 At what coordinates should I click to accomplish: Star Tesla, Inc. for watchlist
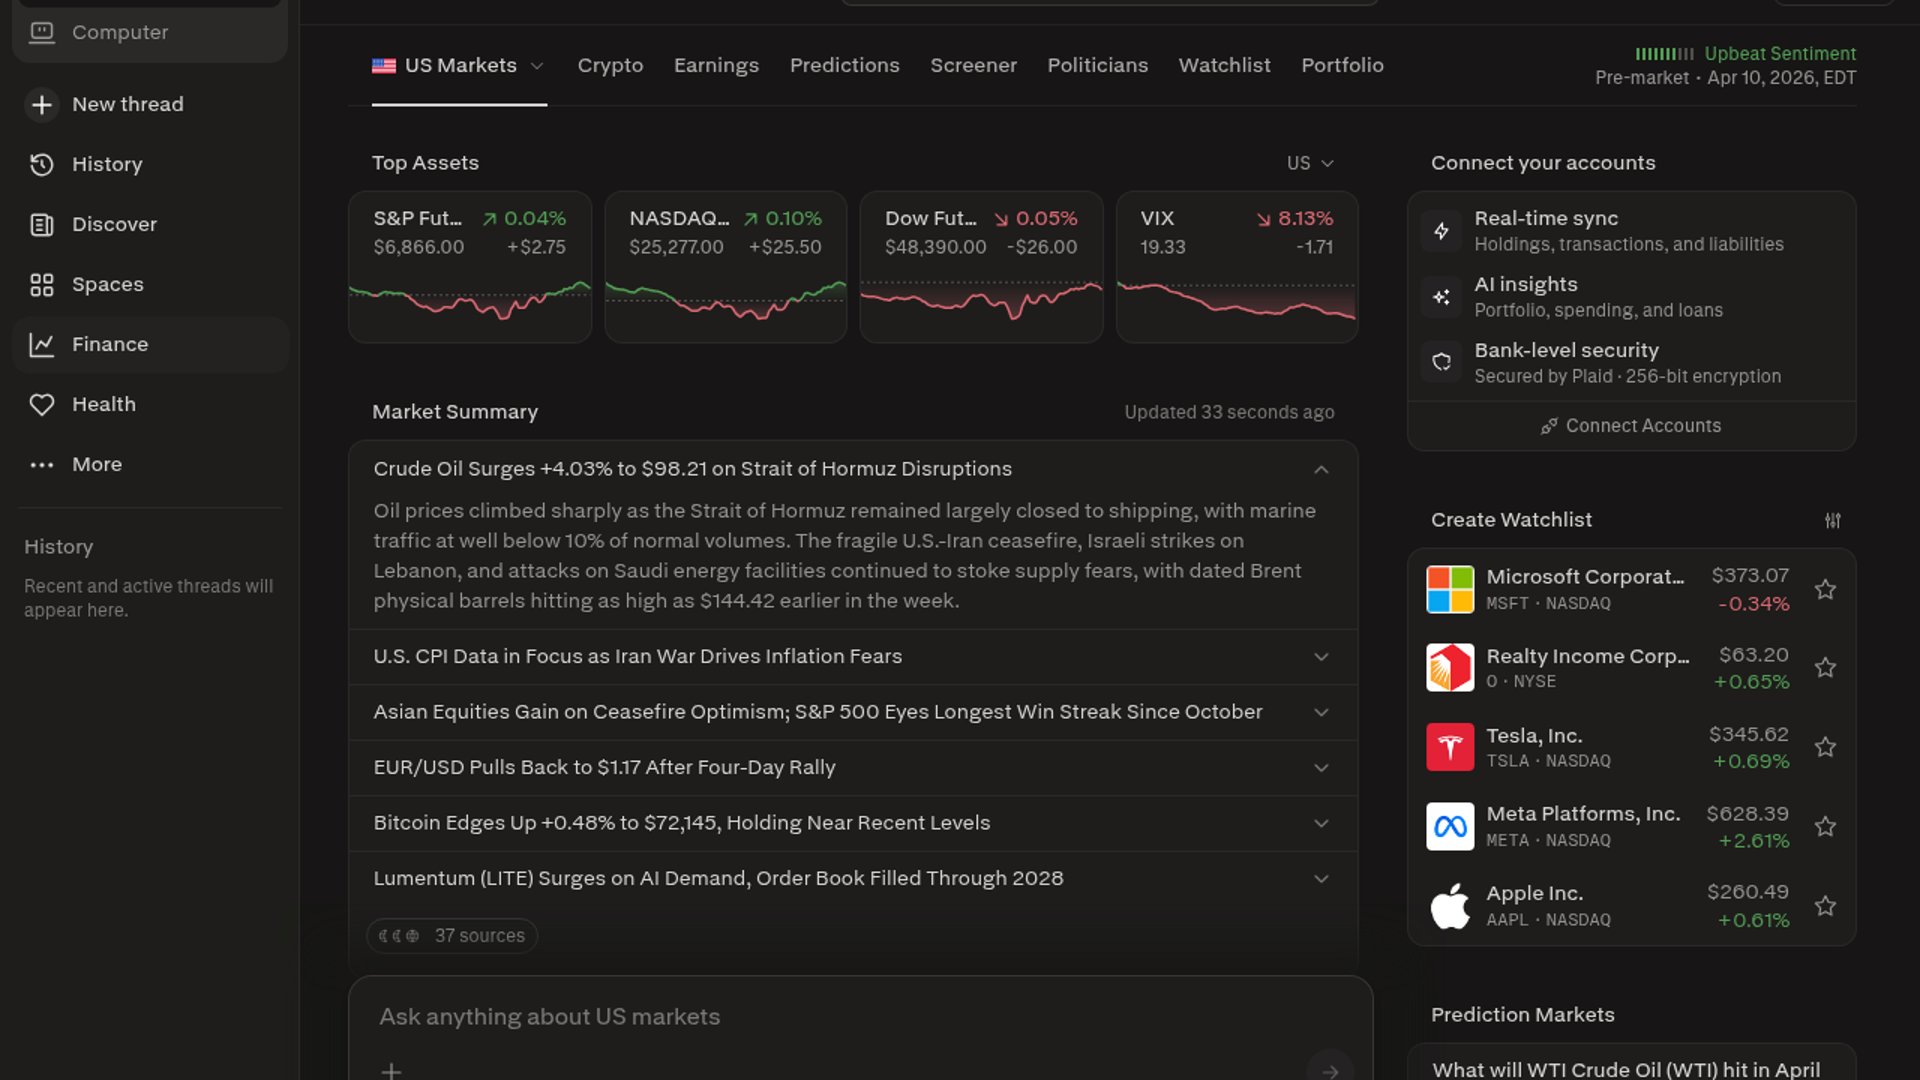tap(1825, 748)
